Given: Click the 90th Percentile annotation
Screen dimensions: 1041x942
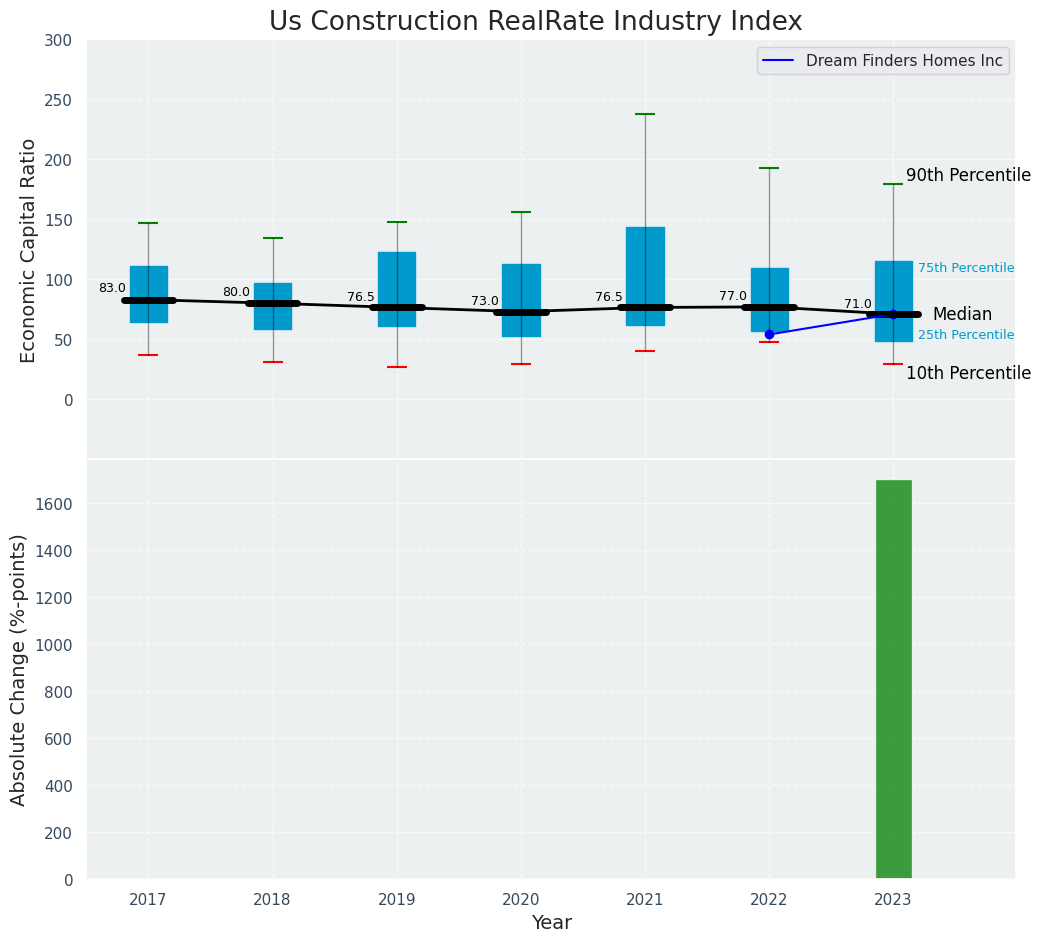Looking at the screenshot, I should [x=967, y=176].
